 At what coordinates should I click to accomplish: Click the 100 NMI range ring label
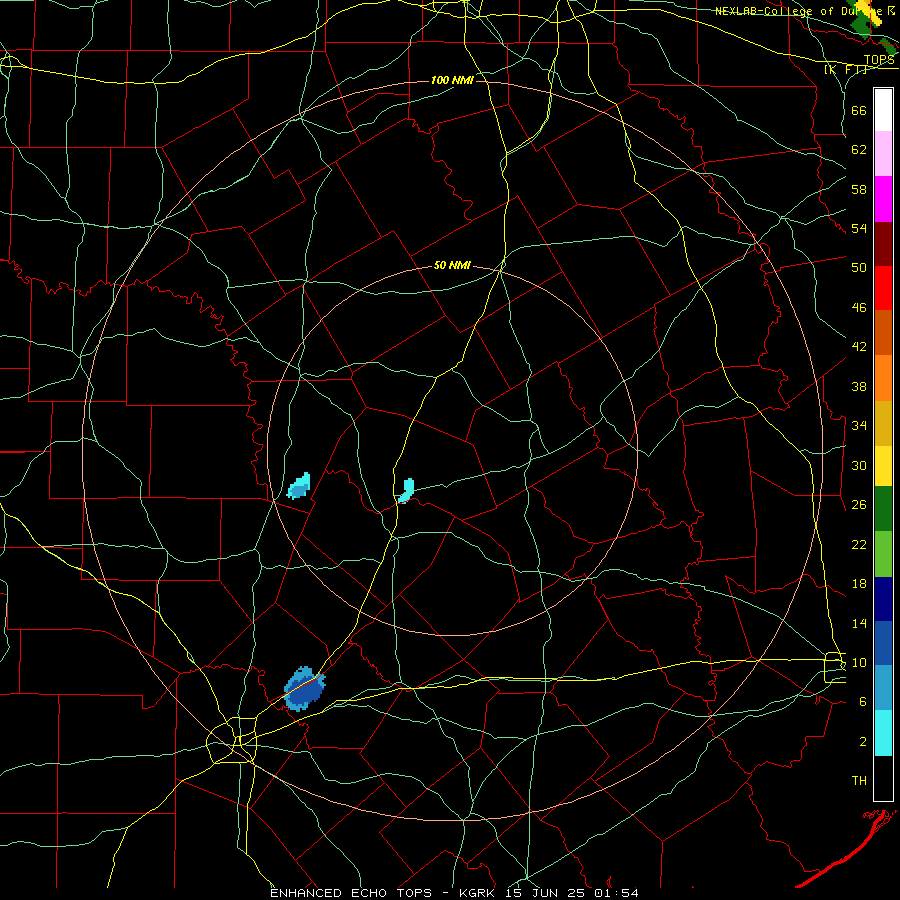[452, 80]
